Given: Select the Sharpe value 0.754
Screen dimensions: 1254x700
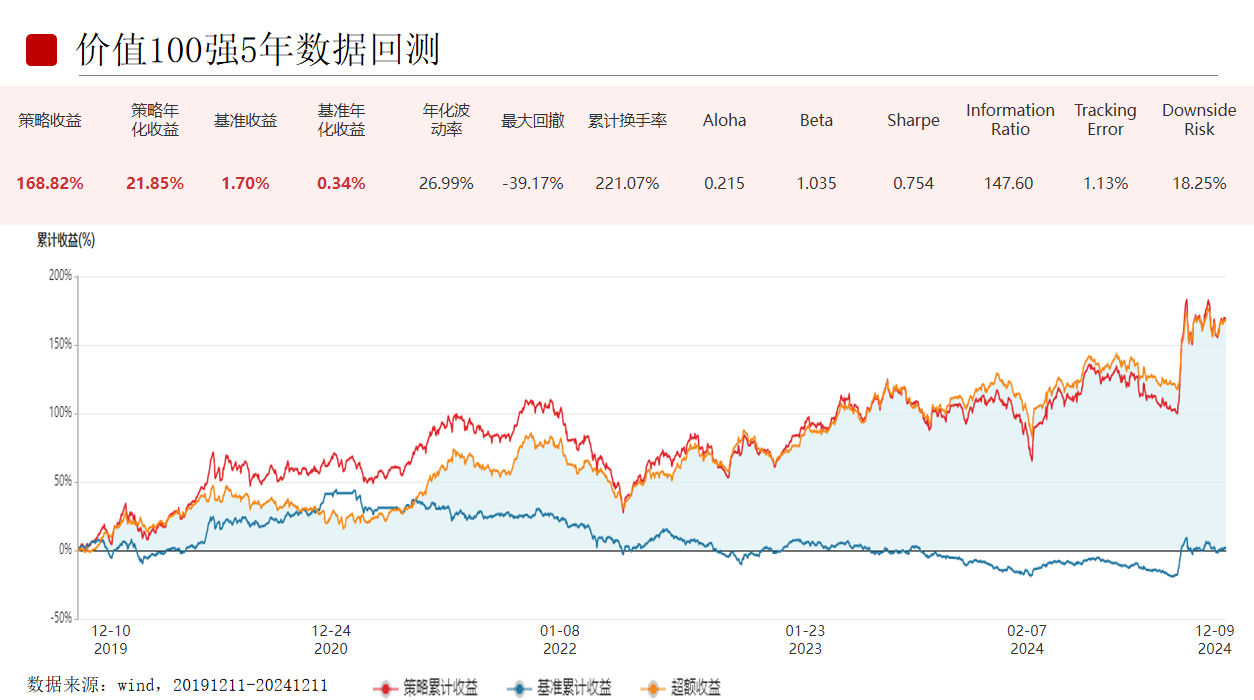Looking at the screenshot, I should tap(913, 184).
